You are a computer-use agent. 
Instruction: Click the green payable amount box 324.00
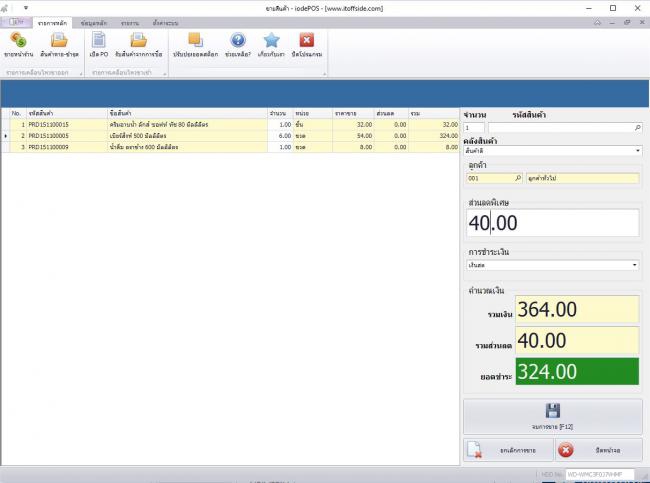point(577,371)
